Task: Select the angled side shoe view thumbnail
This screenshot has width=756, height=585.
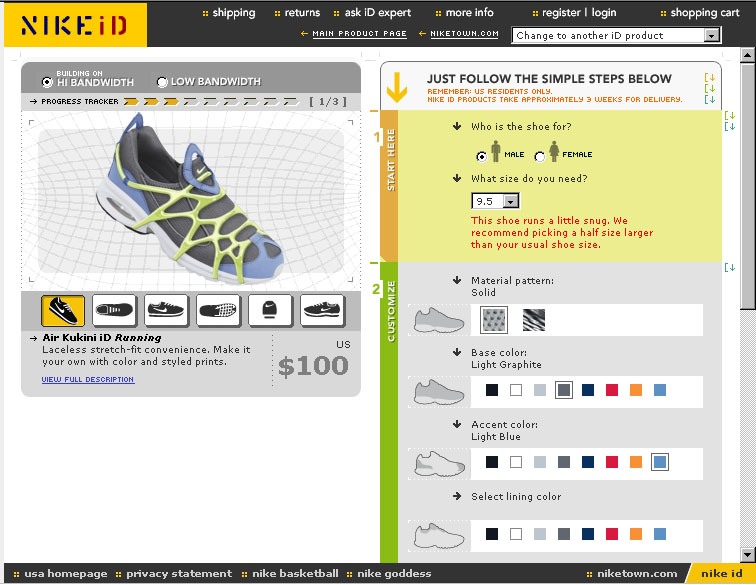Action: click(63, 311)
